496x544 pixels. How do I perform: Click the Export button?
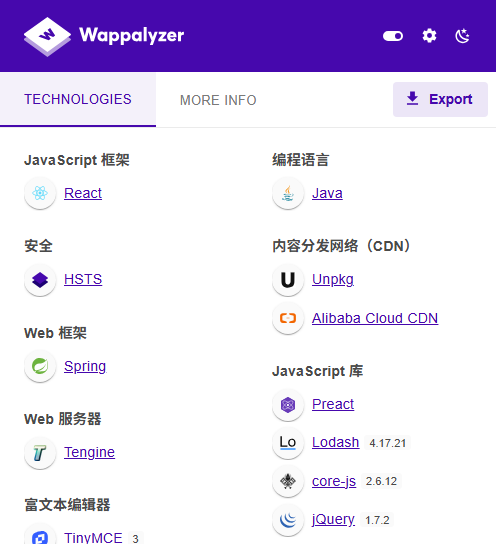[x=440, y=99]
